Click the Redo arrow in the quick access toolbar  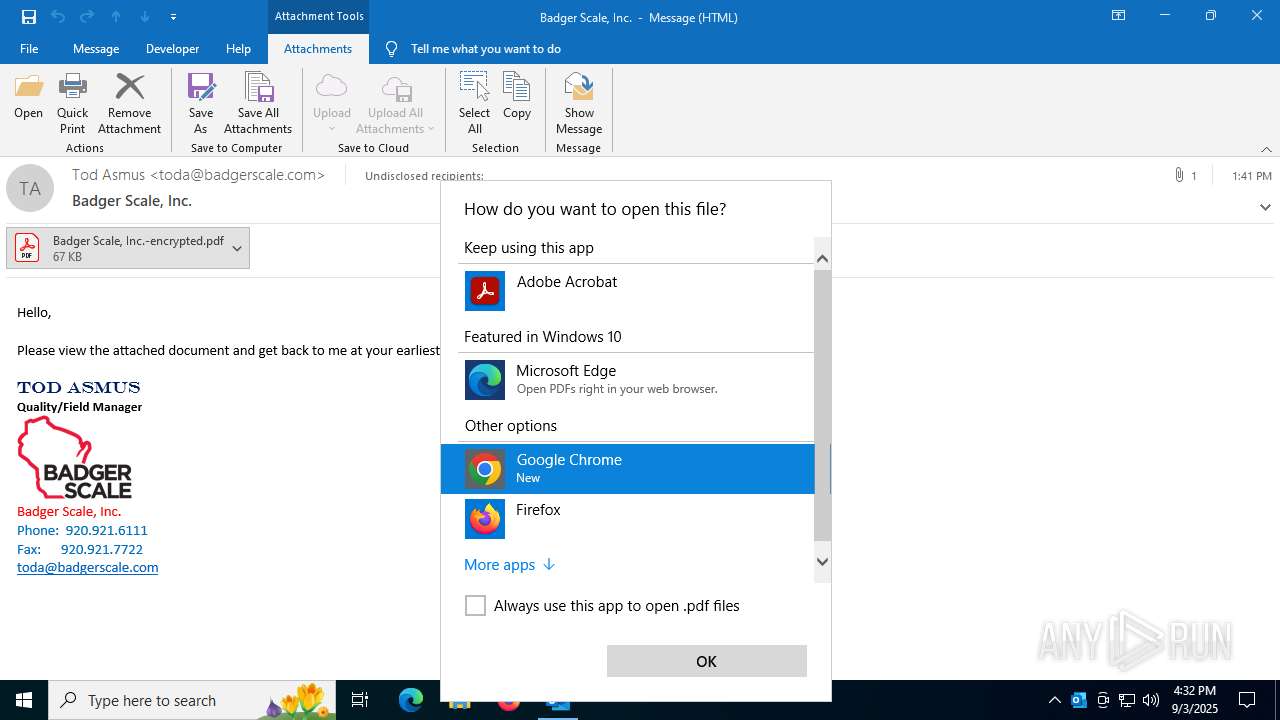point(87,17)
